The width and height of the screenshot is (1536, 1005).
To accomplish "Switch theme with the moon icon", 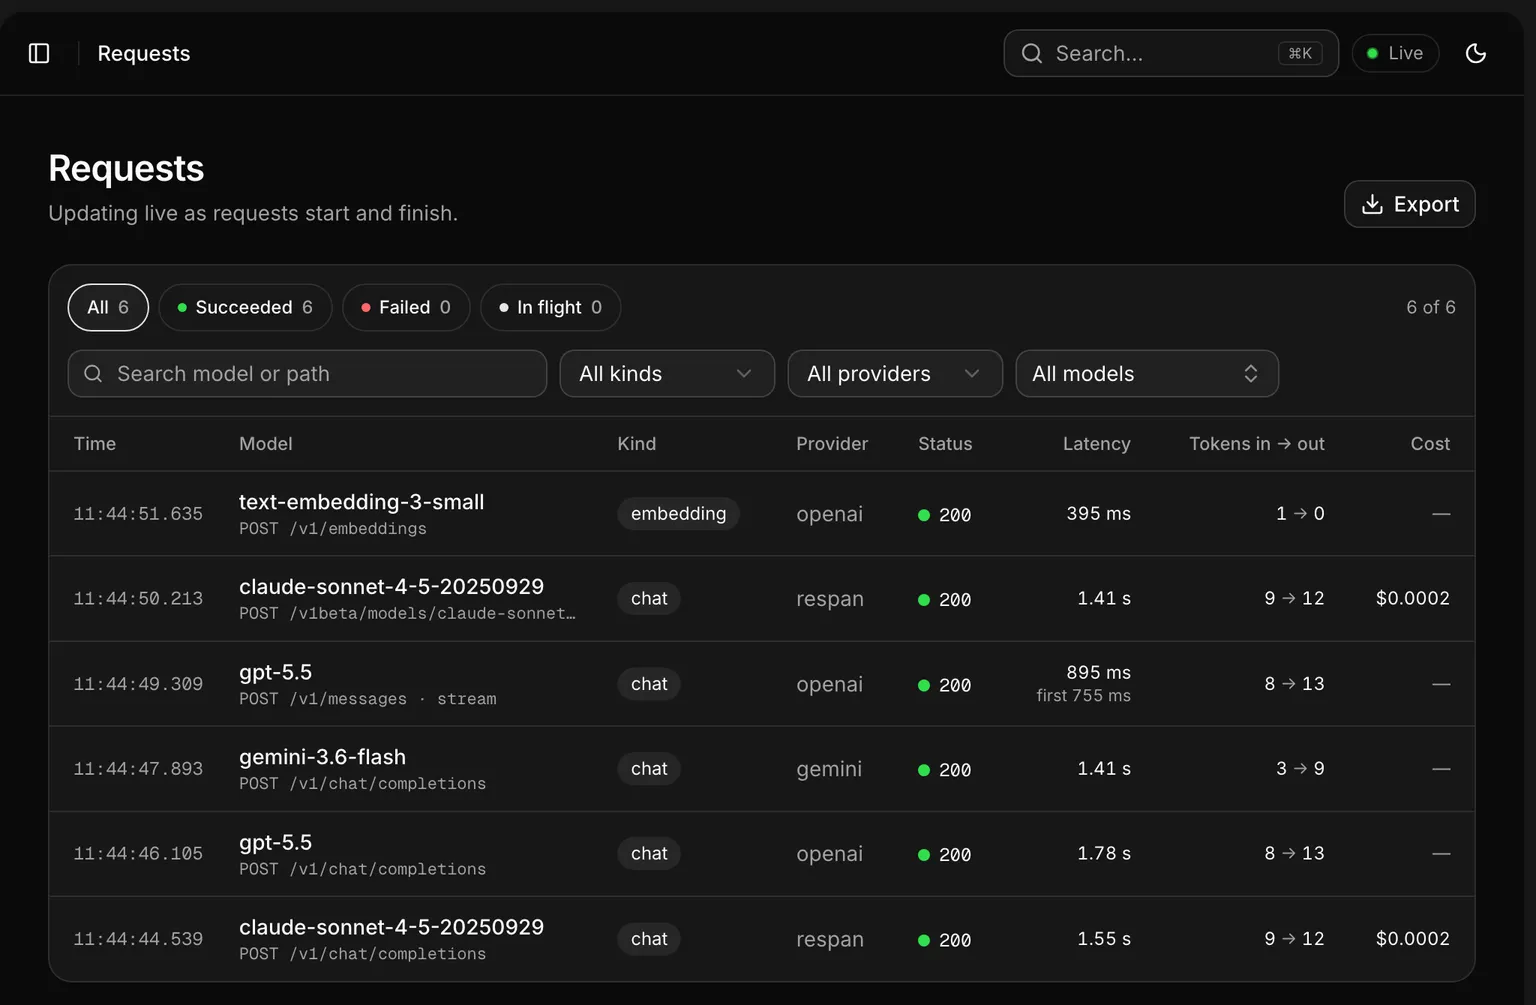I will [x=1475, y=53].
